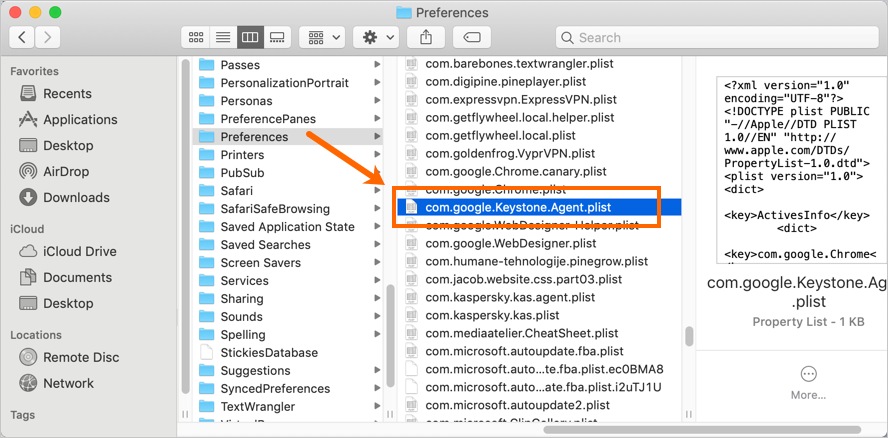The height and width of the screenshot is (438, 888).
Task: Select the SyncedPreferences folder
Action: tap(288, 389)
